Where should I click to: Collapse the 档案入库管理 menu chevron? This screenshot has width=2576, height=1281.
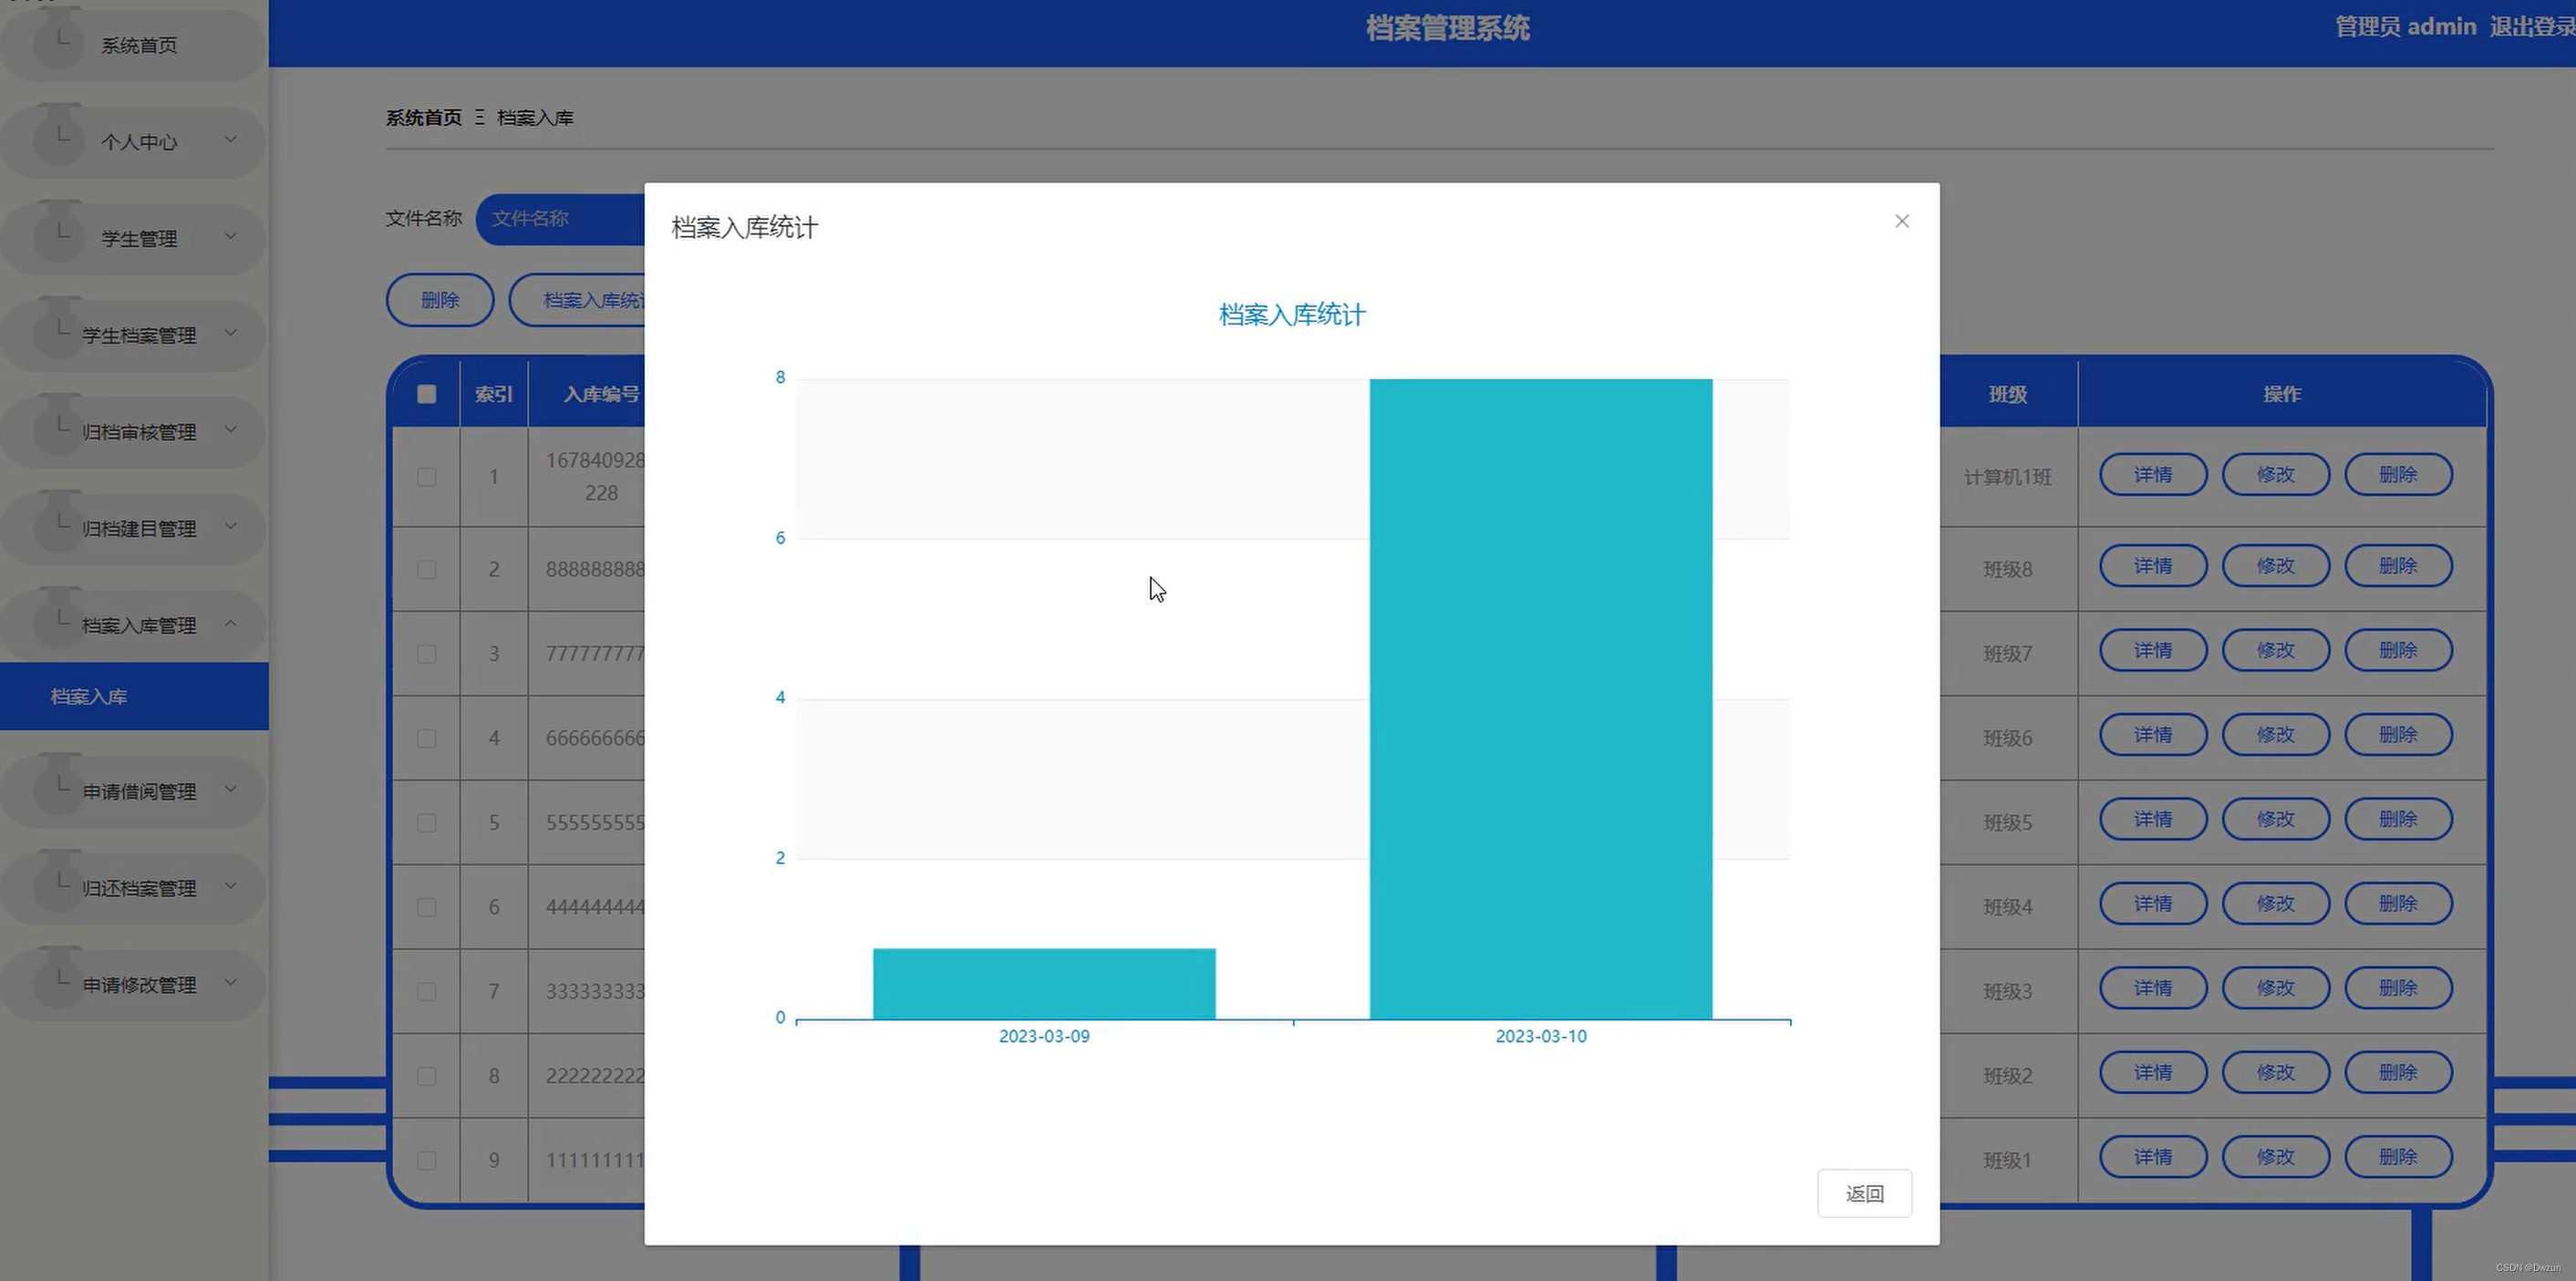click(232, 623)
